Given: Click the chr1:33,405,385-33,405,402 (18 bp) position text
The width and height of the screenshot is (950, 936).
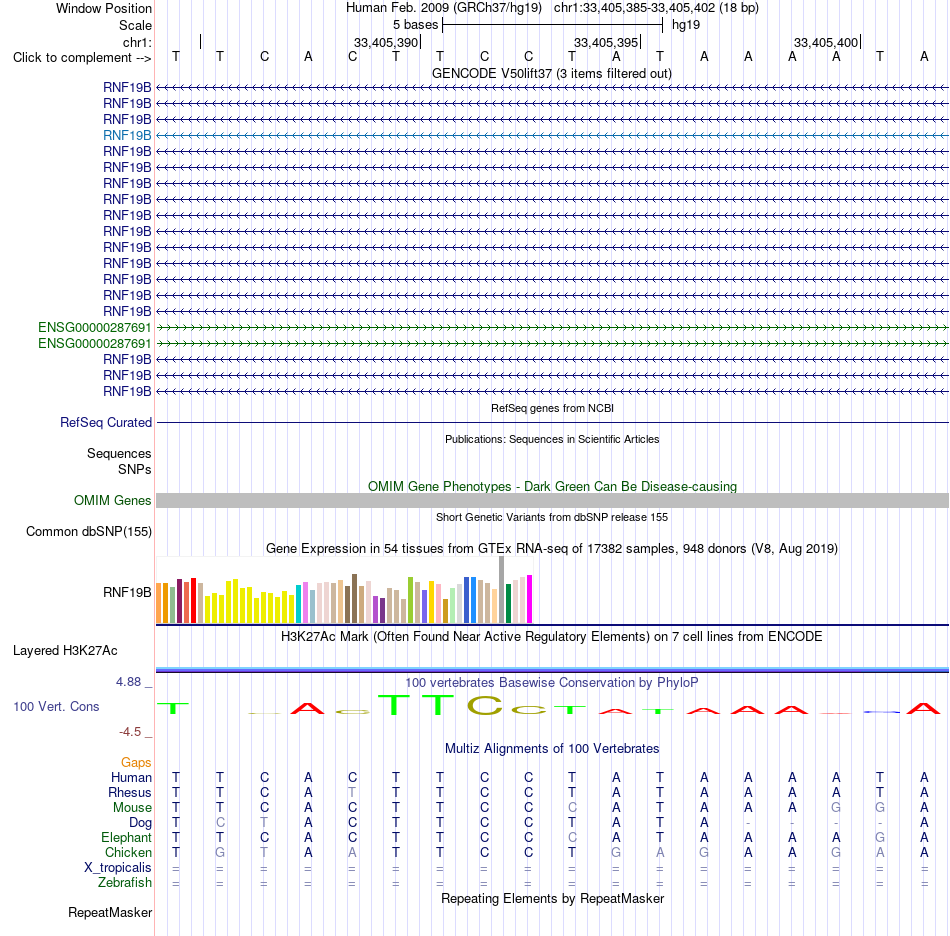Looking at the screenshot, I should 656,8.
